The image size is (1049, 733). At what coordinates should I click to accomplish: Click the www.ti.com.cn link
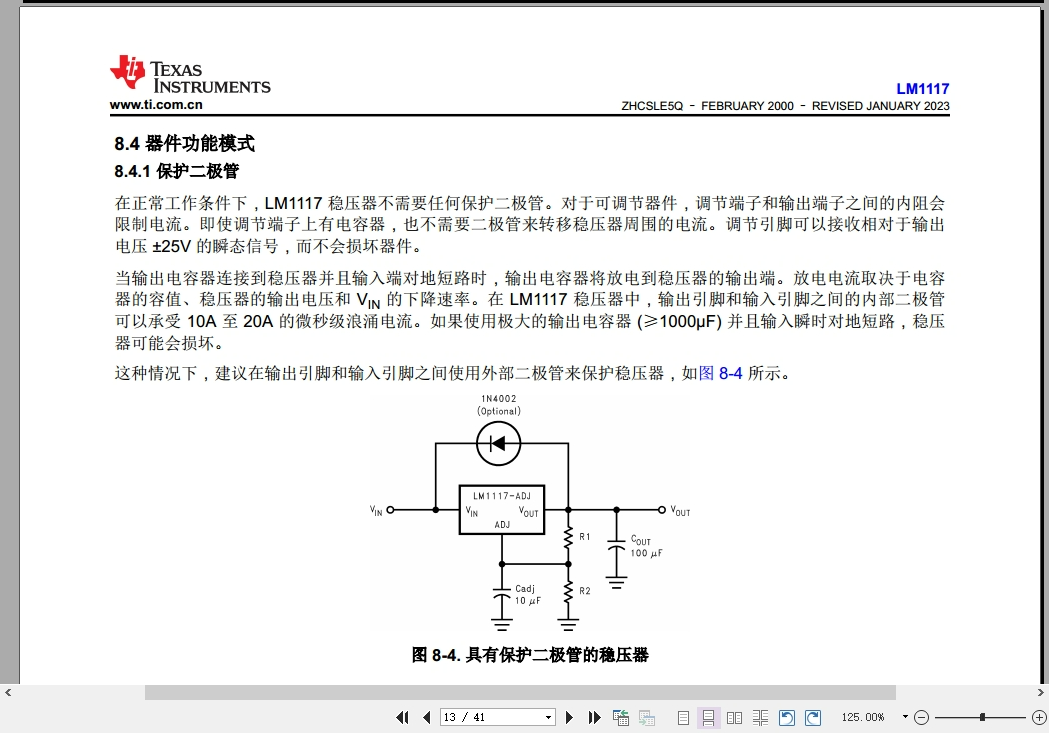pos(156,104)
